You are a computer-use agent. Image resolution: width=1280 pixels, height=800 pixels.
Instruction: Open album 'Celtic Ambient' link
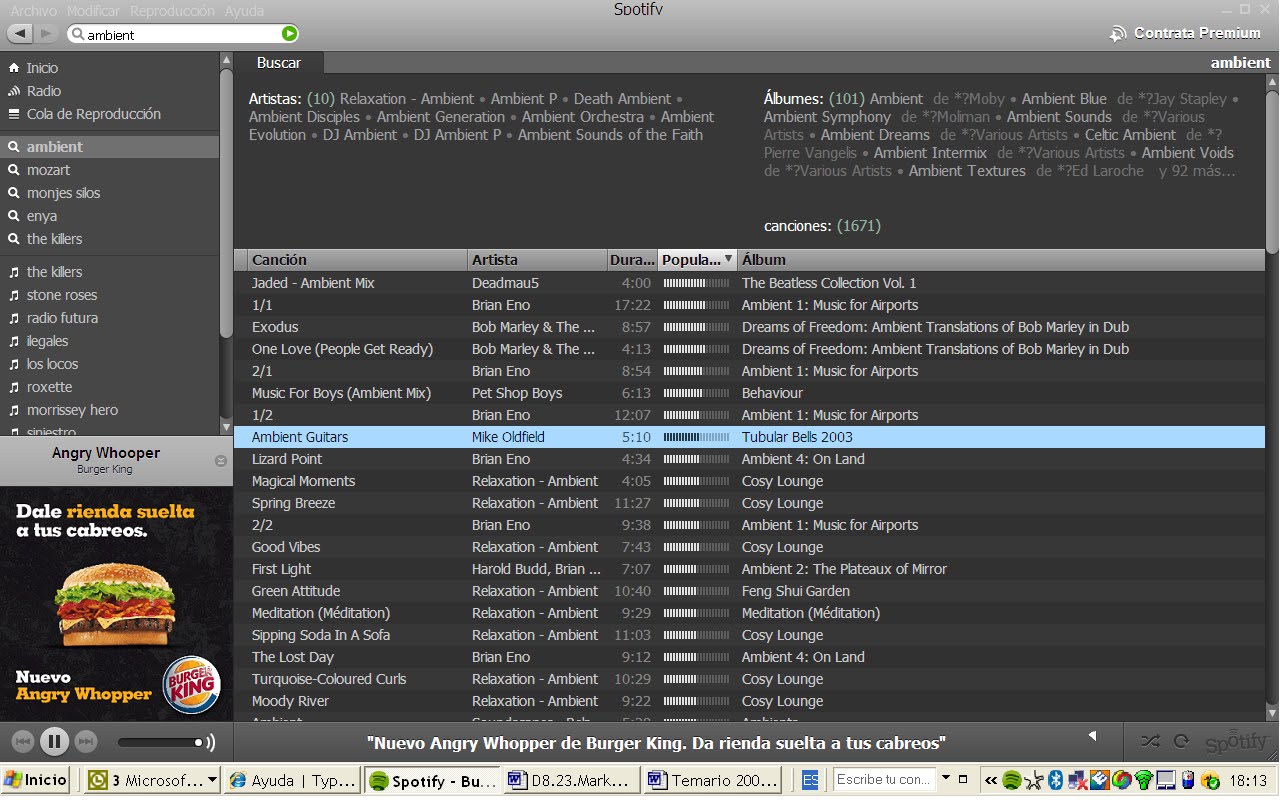[1130, 135]
